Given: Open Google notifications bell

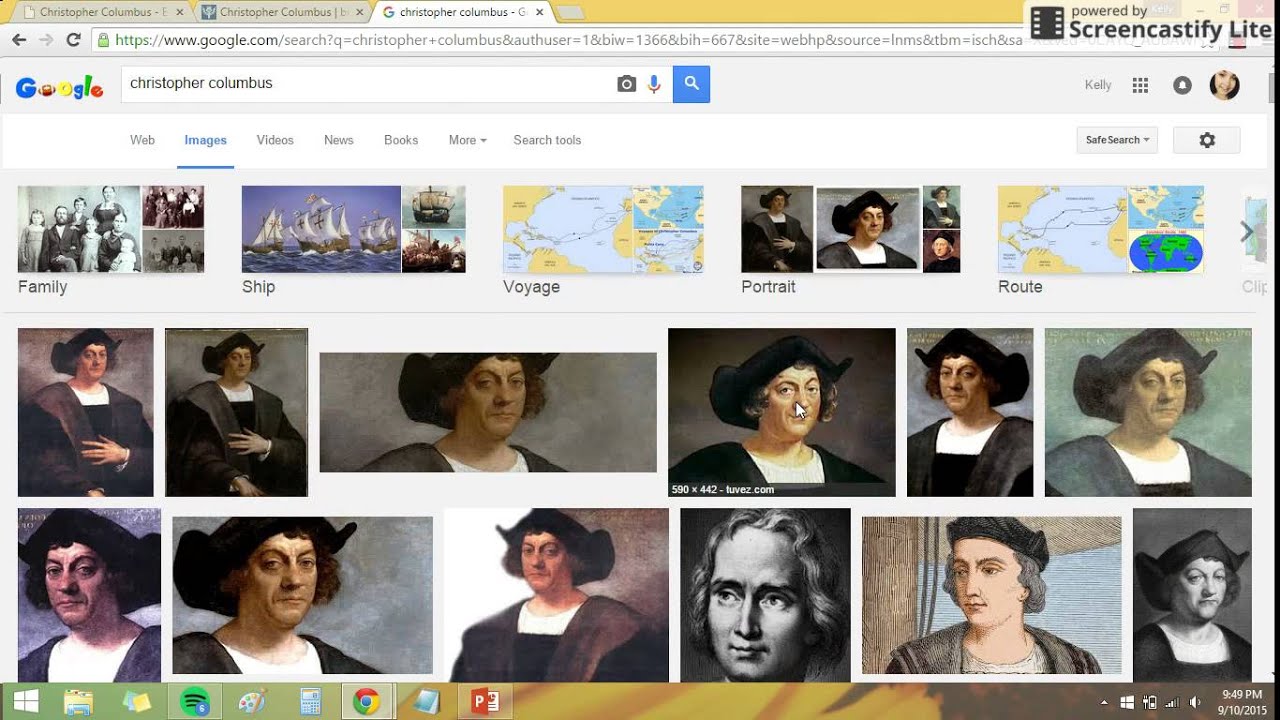Looking at the screenshot, I should point(1182,85).
